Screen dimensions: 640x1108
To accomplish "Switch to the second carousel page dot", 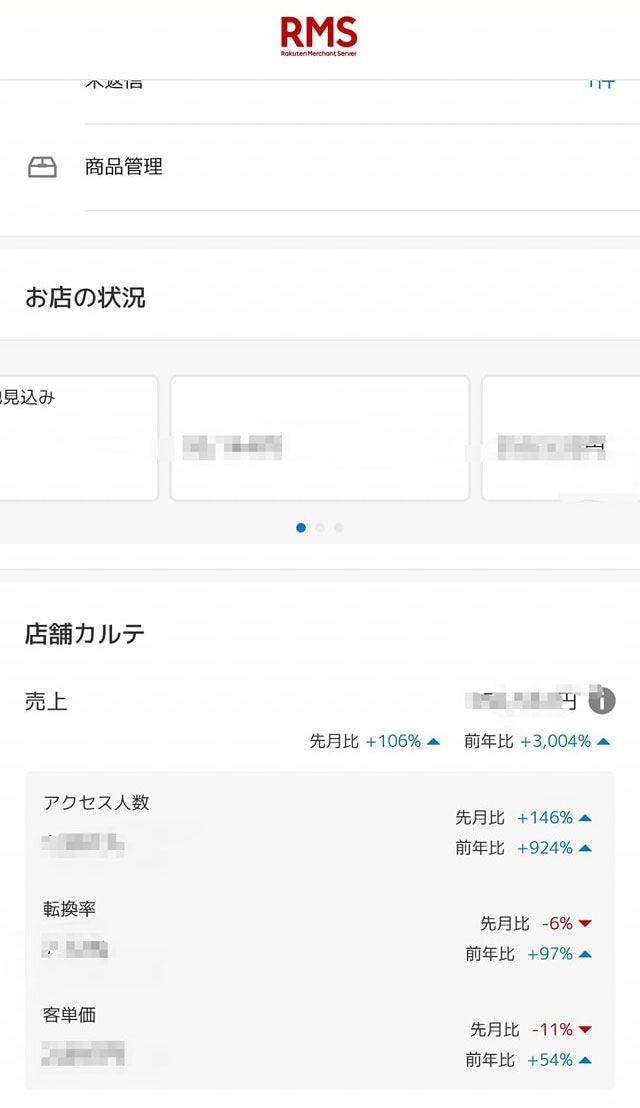I will pos(320,527).
